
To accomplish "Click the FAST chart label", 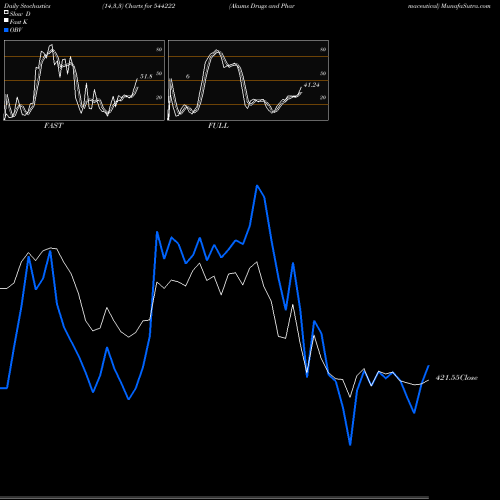I will coord(53,126).
